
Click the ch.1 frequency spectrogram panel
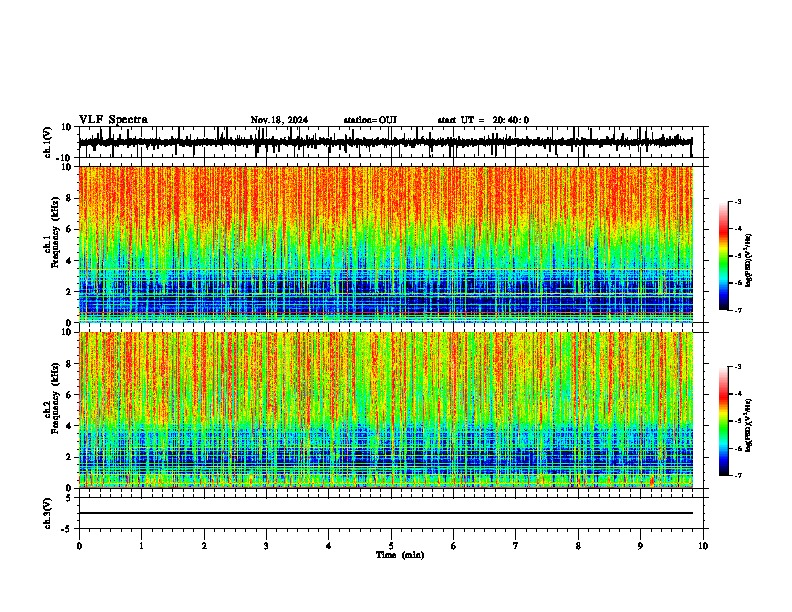pos(391,244)
